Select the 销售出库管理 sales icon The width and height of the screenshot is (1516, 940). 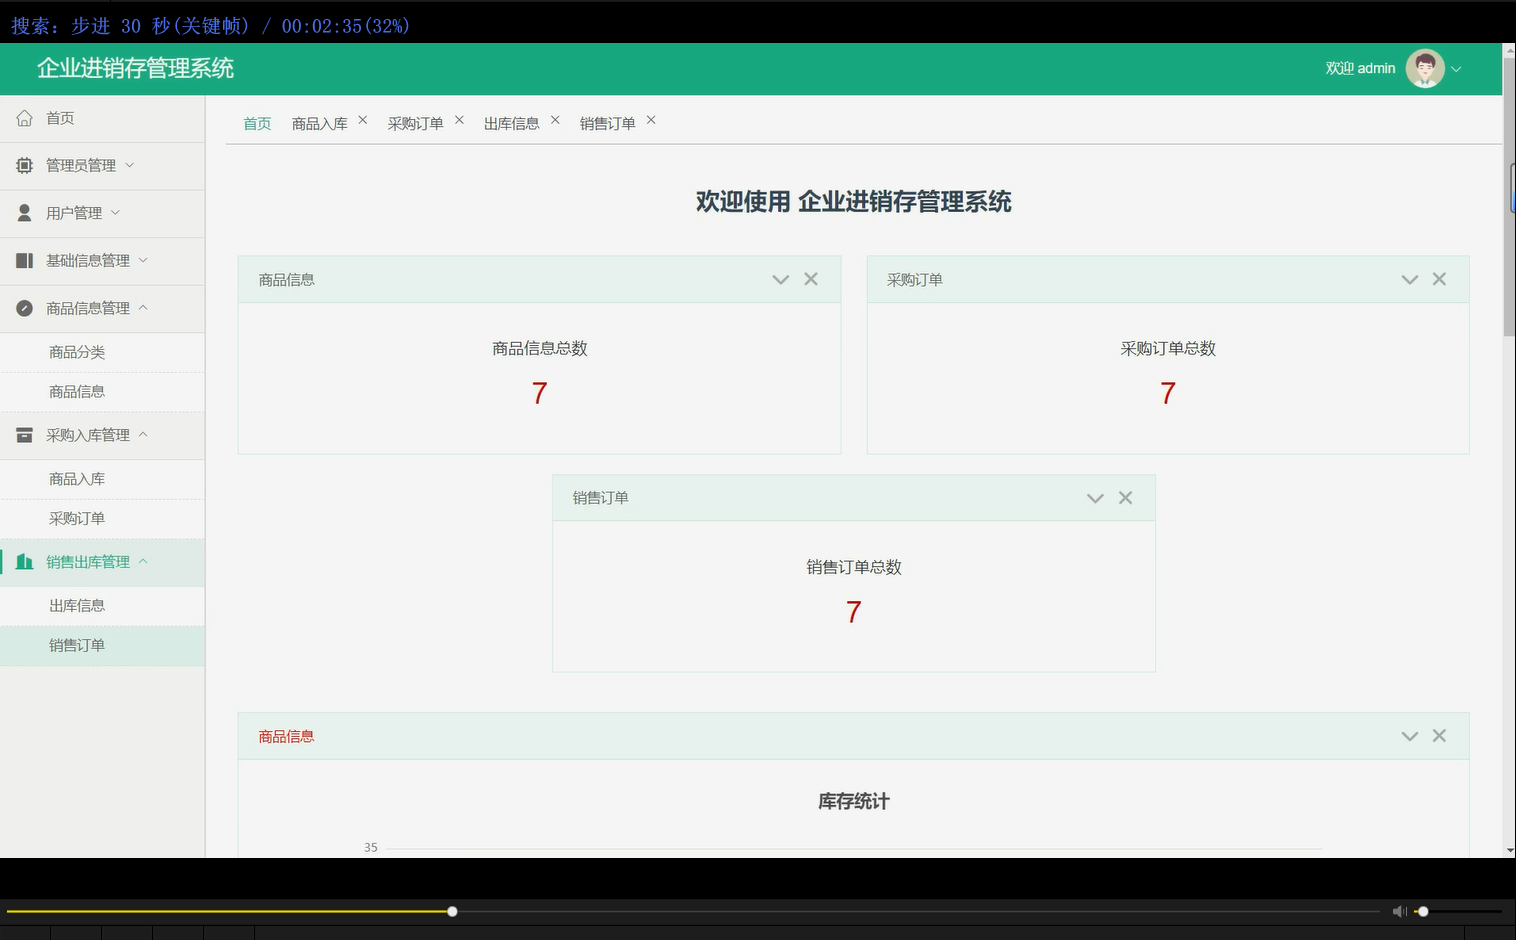[x=24, y=561]
